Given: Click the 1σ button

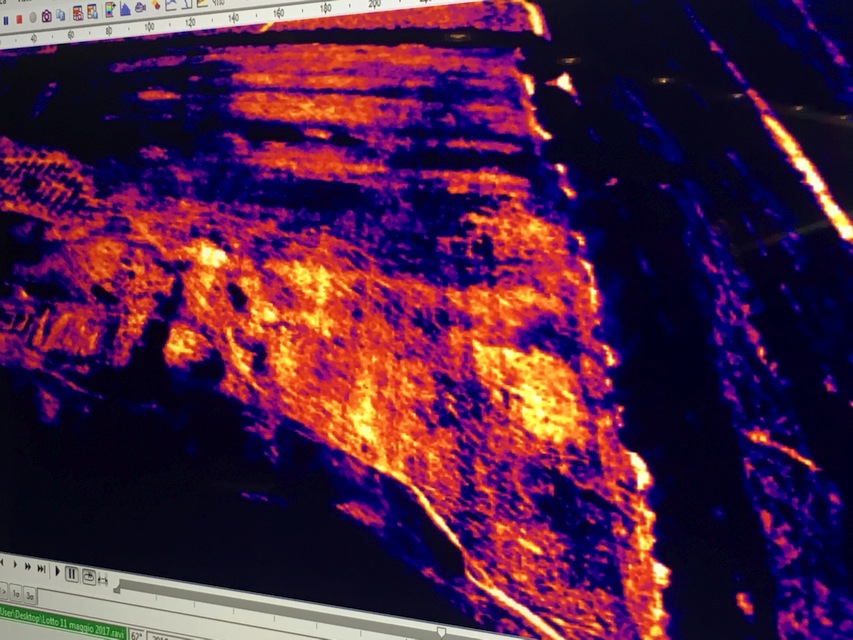Looking at the screenshot, I should pyautogui.click(x=16, y=593).
